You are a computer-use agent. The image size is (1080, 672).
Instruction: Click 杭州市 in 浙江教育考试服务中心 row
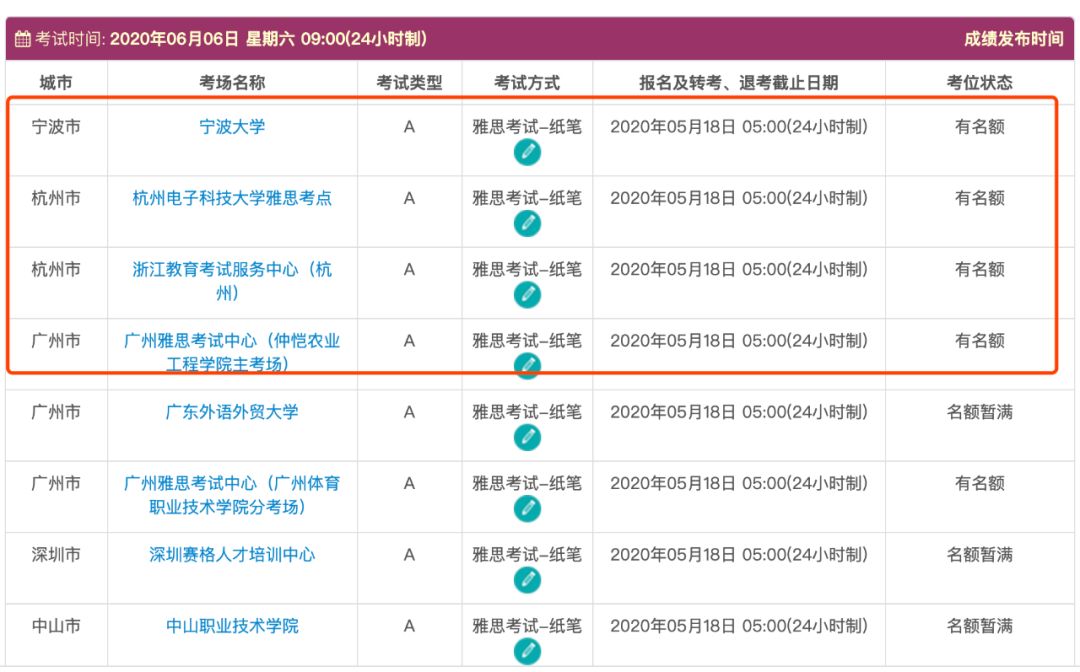[56, 269]
